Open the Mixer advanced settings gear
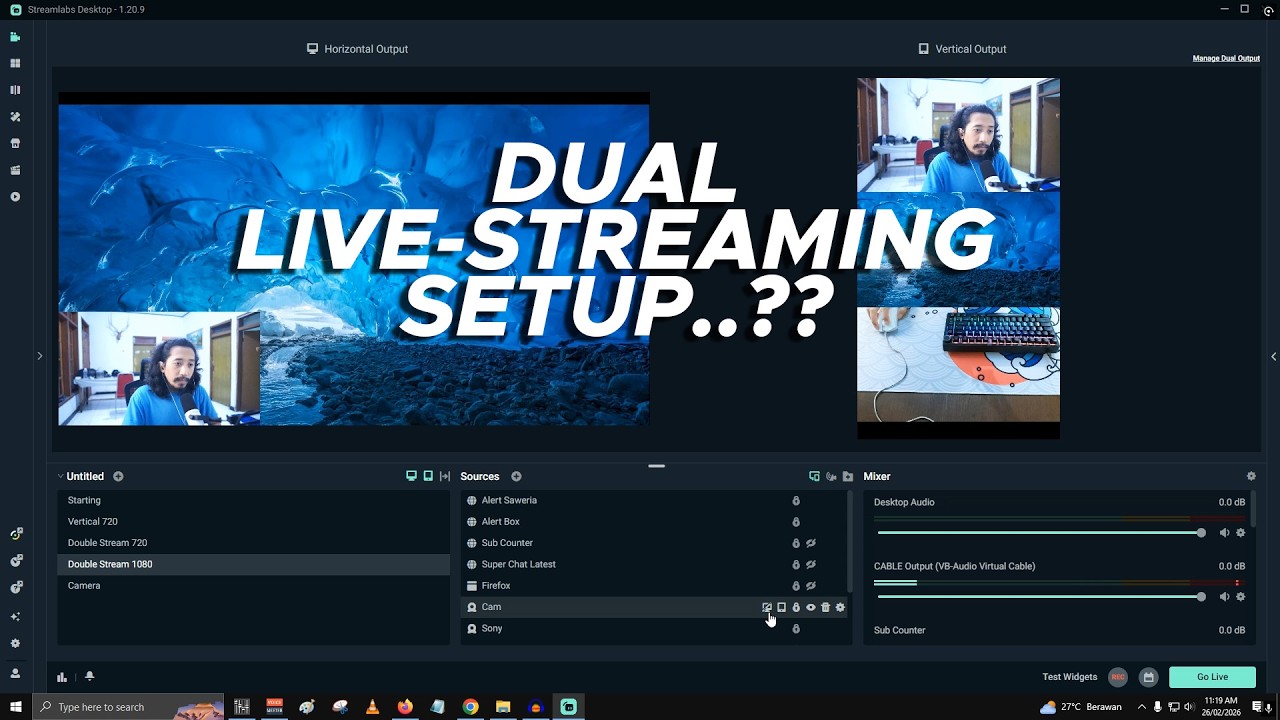The height and width of the screenshot is (720, 1280). point(1251,477)
